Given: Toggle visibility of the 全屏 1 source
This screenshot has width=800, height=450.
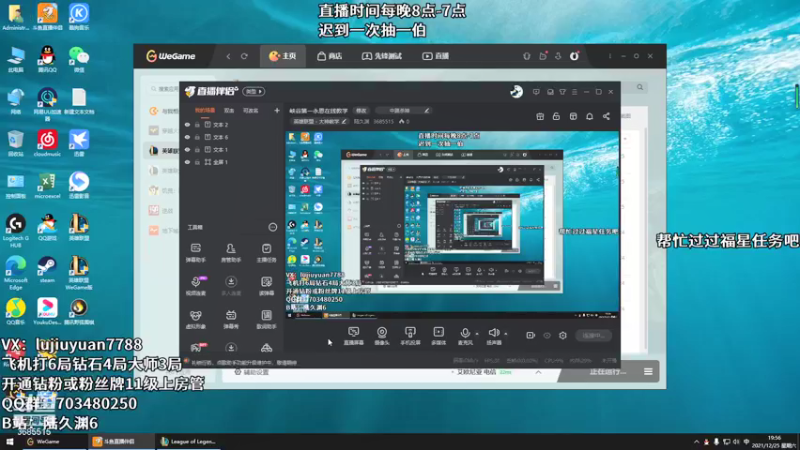Looking at the screenshot, I should point(187,162).
